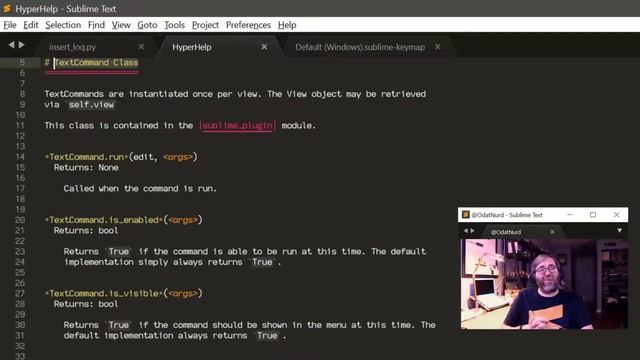Click 'Returns: None' text on line 15
This screenshot has width=640, height=360.
pyautogui.click(x=86, y=167)
